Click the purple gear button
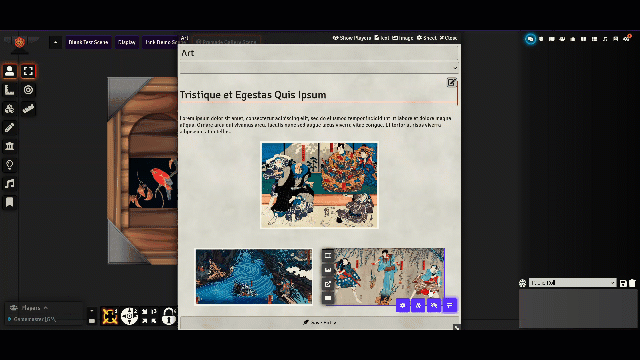640x360 pixels. coord(403,305)
